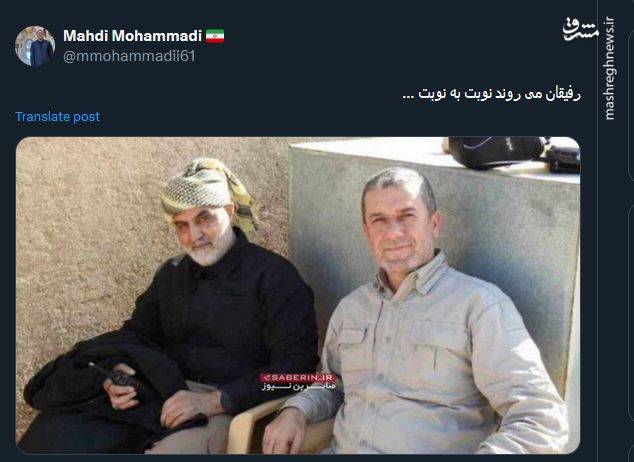Open the embedded photo of two seated men
The width and height of the screenshot is (634, 462).
point(298,295)
